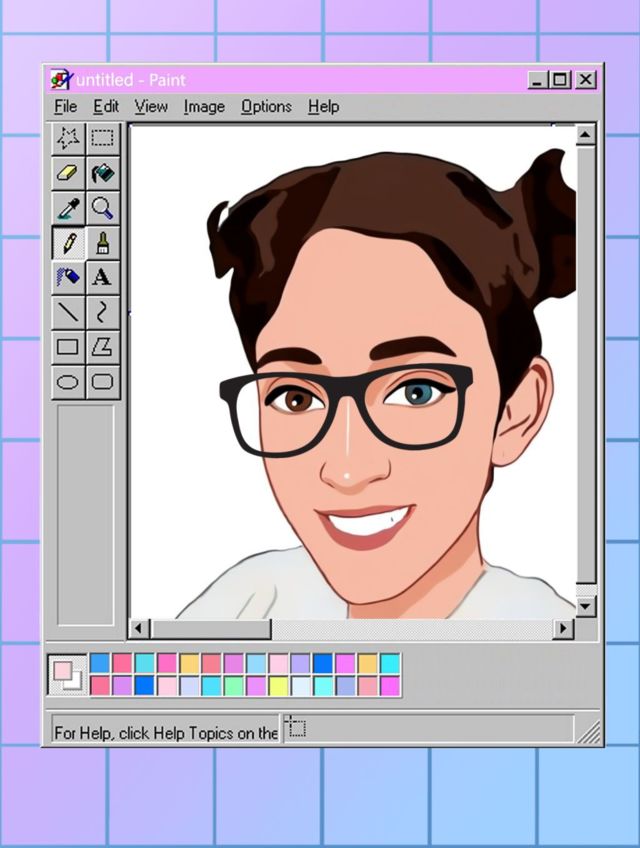Maximize the Paint window
Image resolution: width=640 pixels, height=848 pixels.
point(561,80)
